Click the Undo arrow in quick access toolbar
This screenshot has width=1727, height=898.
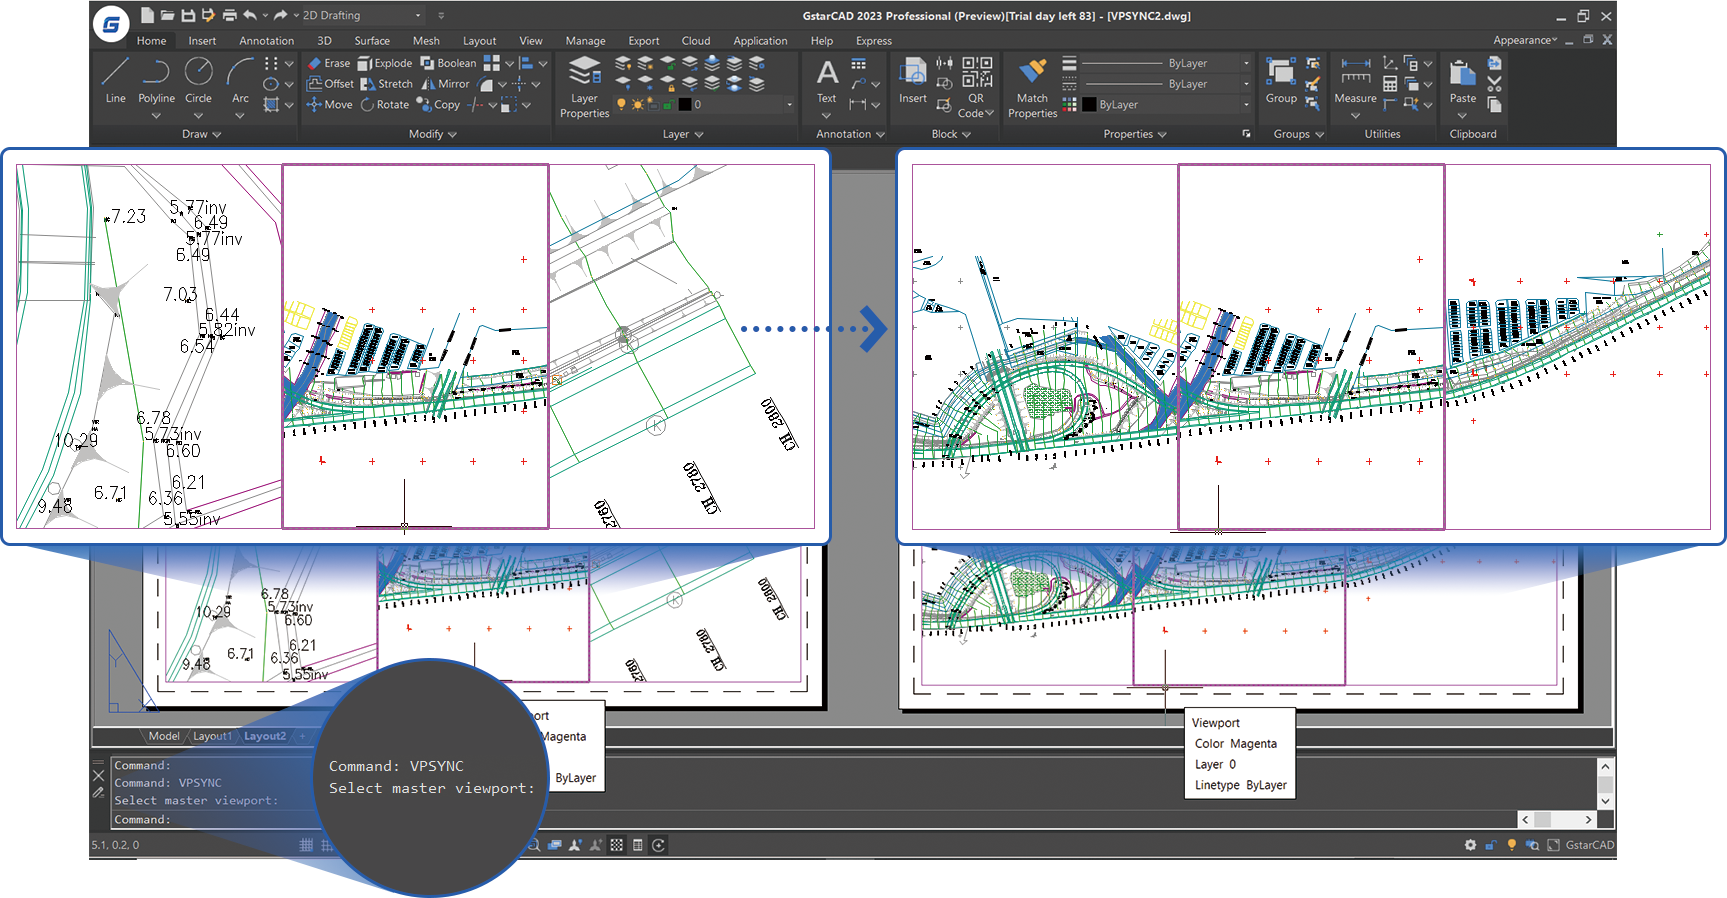[250, 15]
